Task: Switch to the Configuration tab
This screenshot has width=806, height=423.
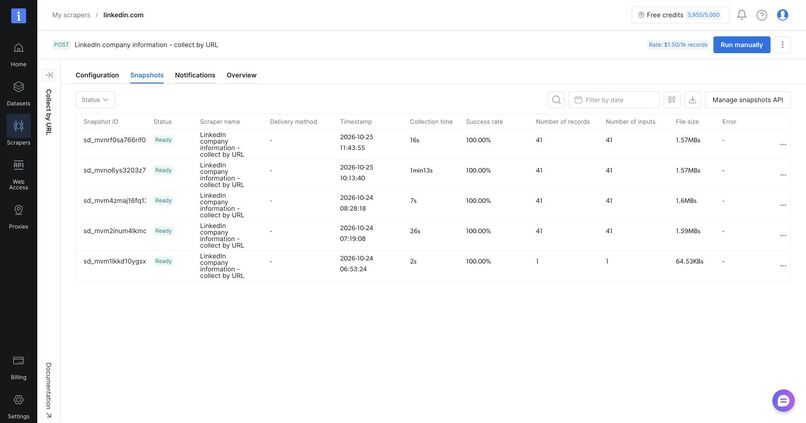Action: tap(97, 75)
